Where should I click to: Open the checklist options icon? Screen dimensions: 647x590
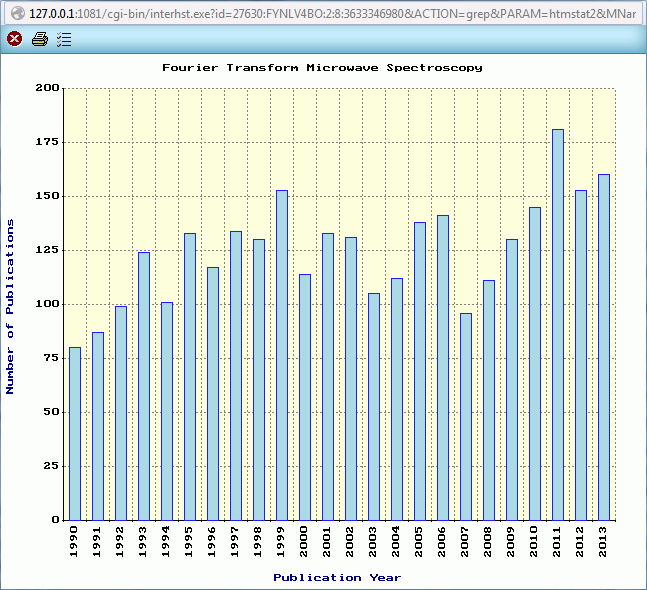(64, 39)
